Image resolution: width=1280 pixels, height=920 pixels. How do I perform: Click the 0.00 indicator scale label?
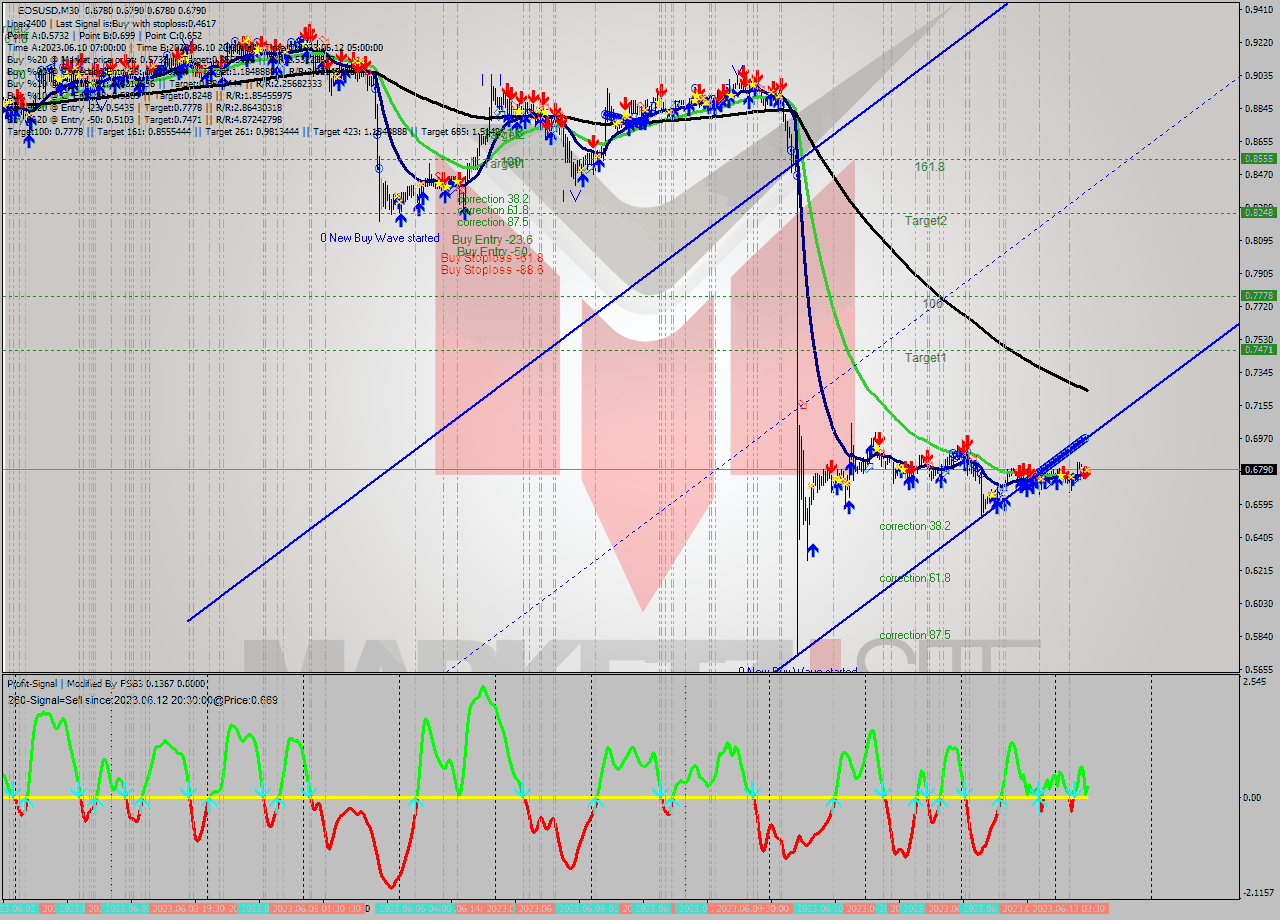(x=1252, y=798)
